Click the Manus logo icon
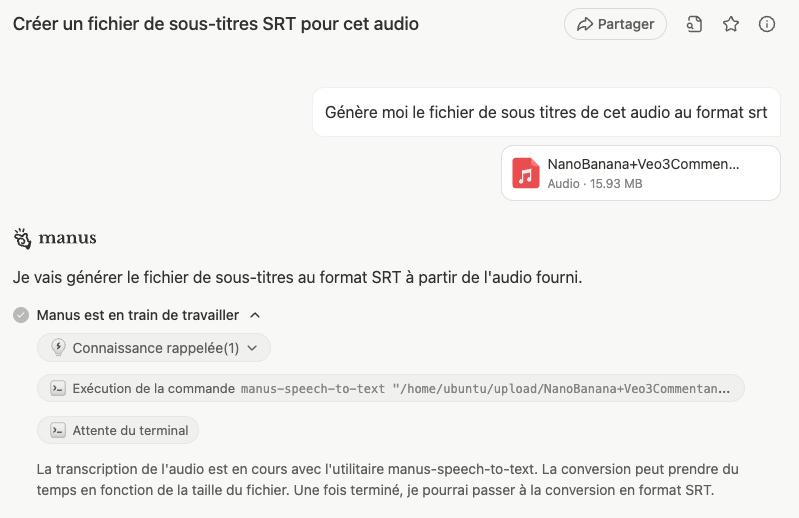799x518 pixels. coord(23,238)
